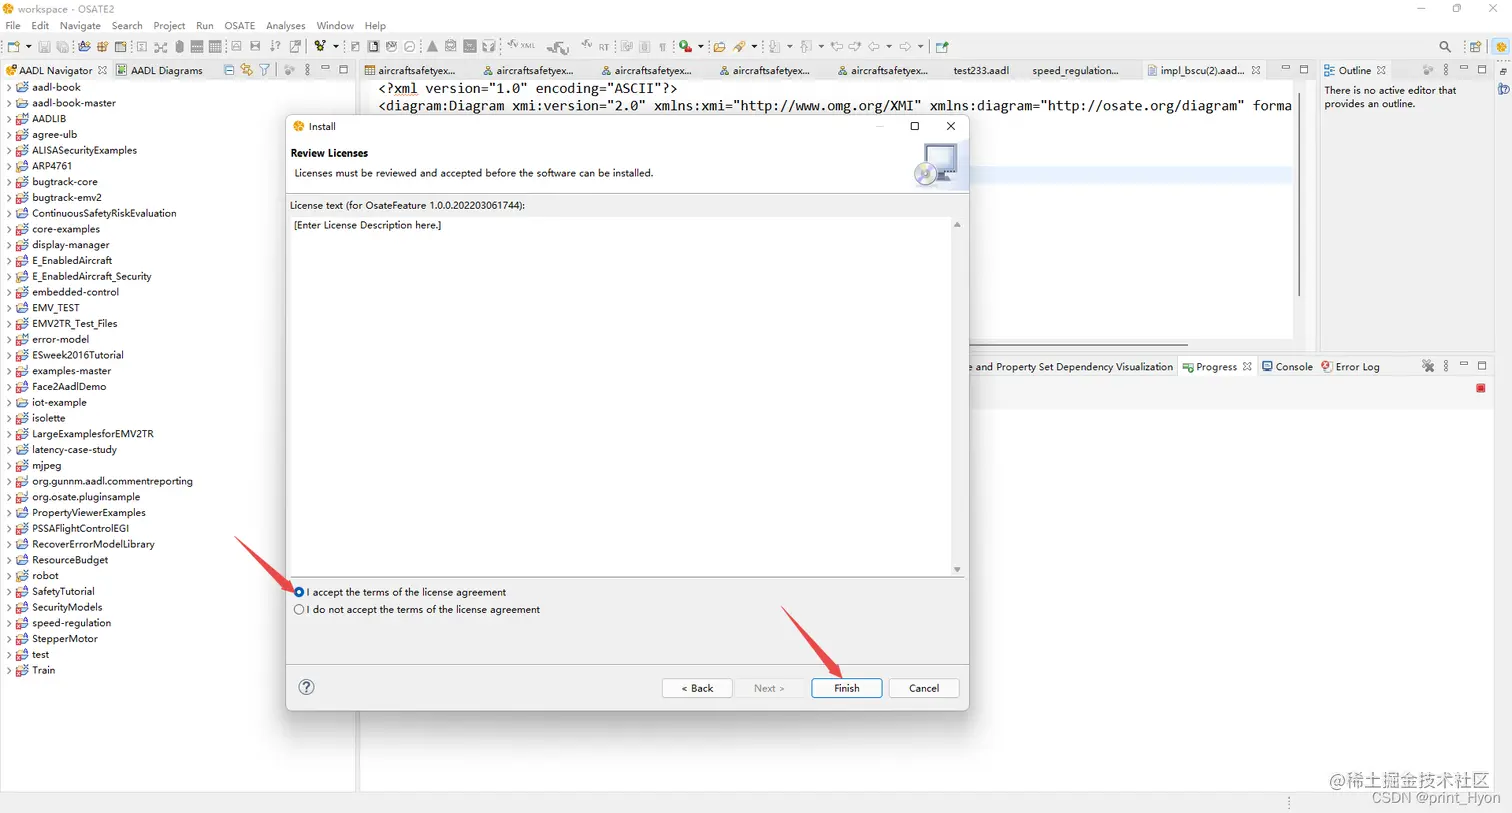Select the latency-case-study project
1512x813 pixels.
coord(74,450)
